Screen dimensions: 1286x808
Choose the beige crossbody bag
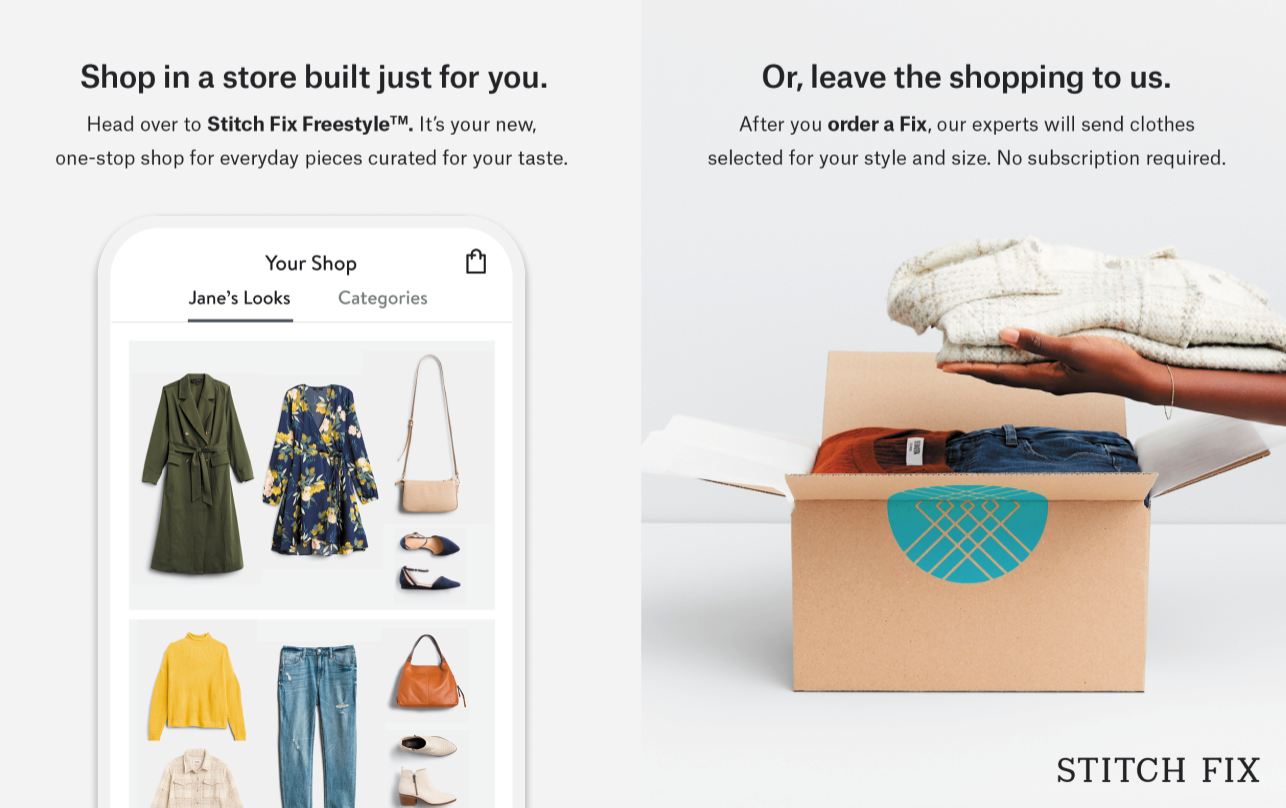pyautogui.click(x=429, y=434)
